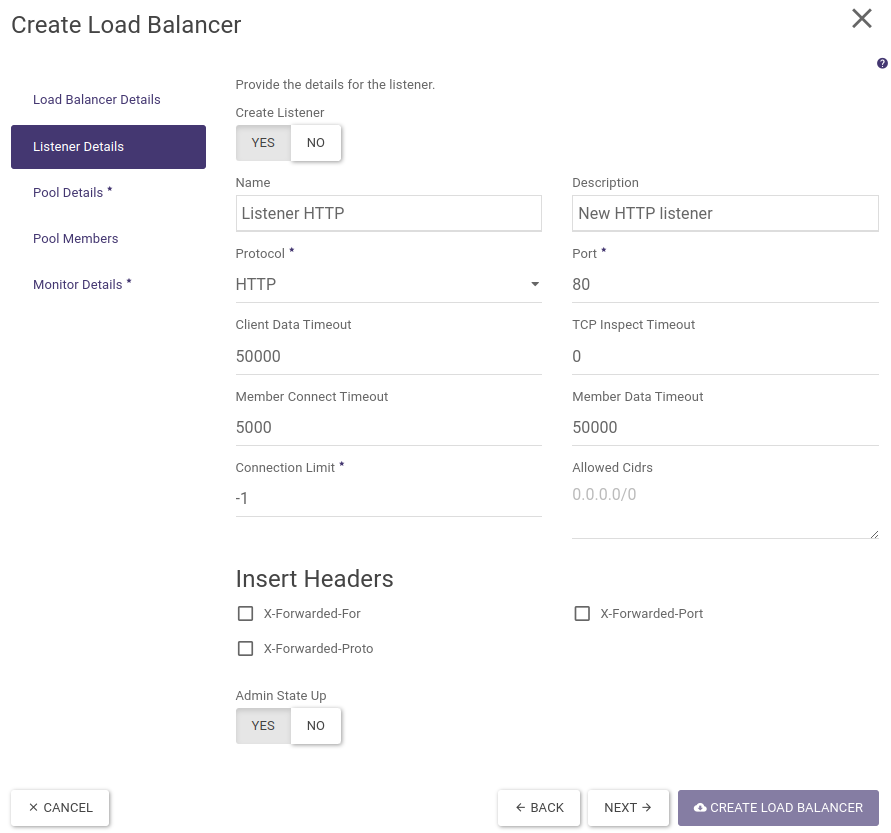Click the help question mark icon
Viewport: 891px width, 833px height.
[882, 63]
